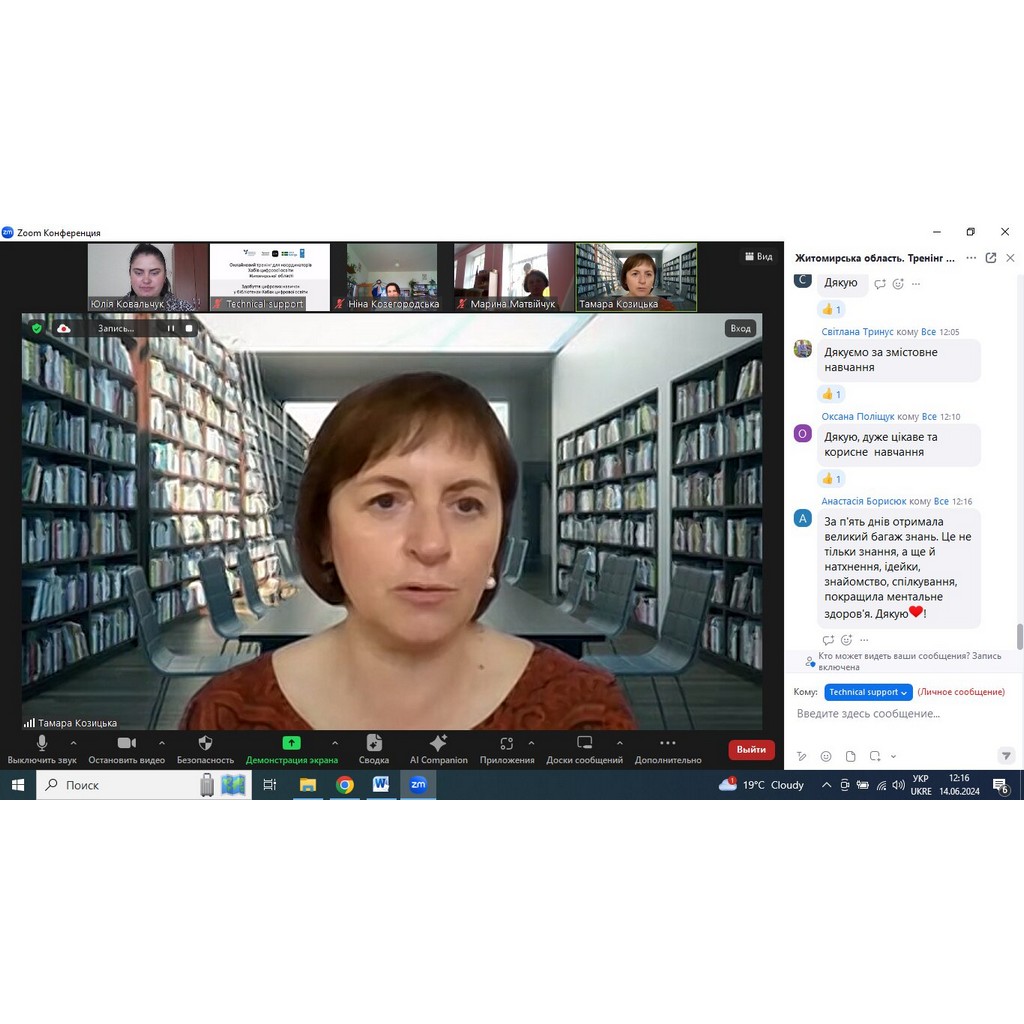The width and height of the screenshot is (1024, 1024).
Task: Click the attach file icon in chat
Action: [850, 756]
